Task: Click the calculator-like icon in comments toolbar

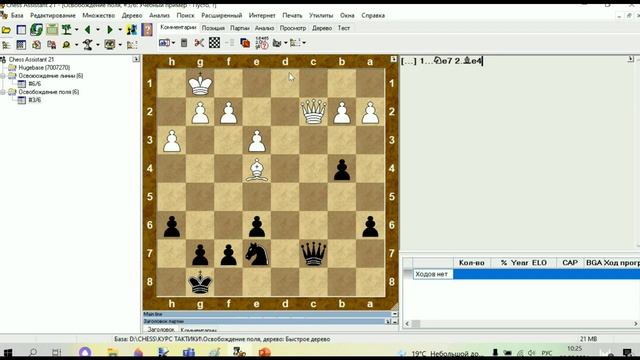Action: (184, 42)
